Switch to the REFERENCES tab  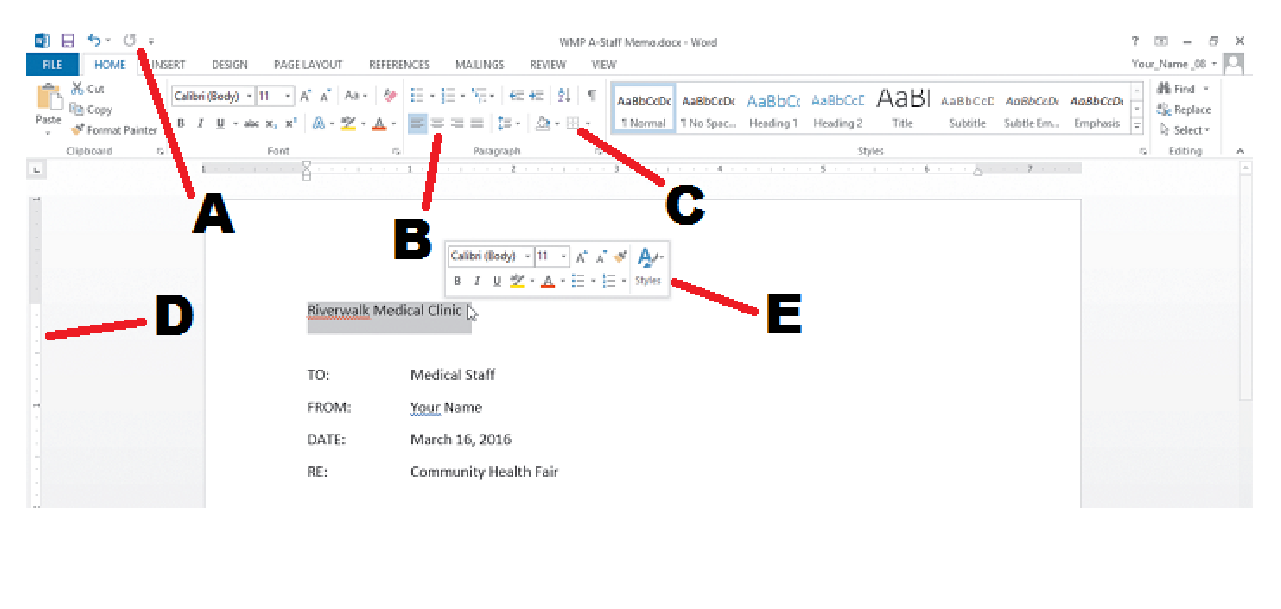[399, 64]
